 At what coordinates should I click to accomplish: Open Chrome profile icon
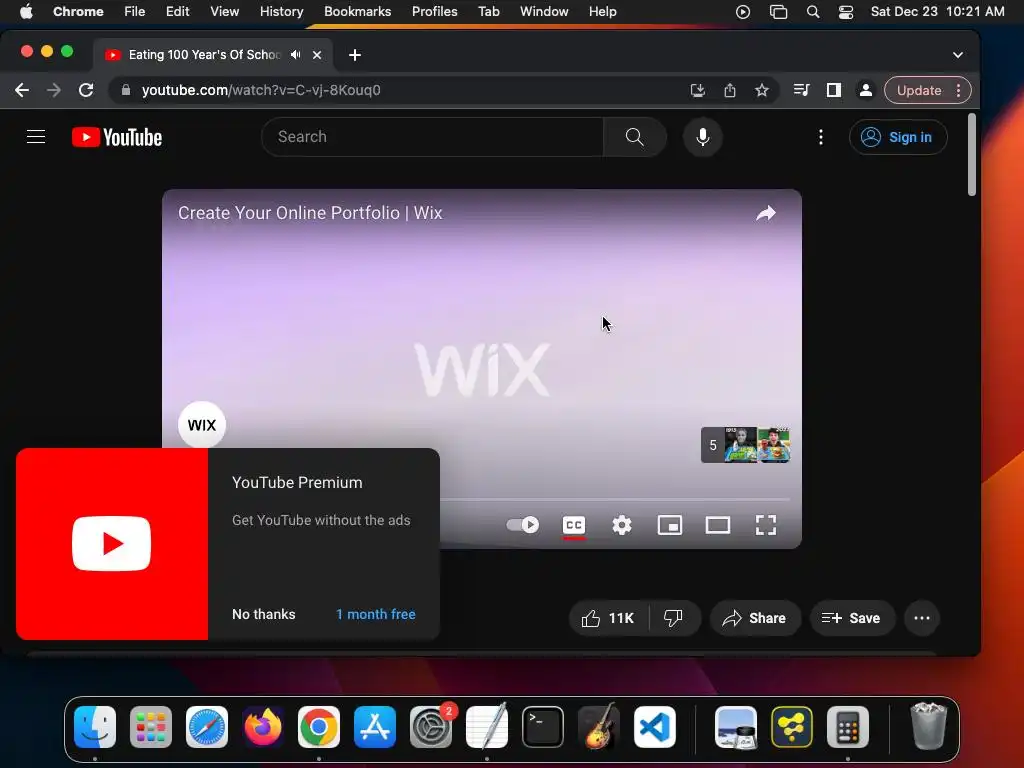865,90
